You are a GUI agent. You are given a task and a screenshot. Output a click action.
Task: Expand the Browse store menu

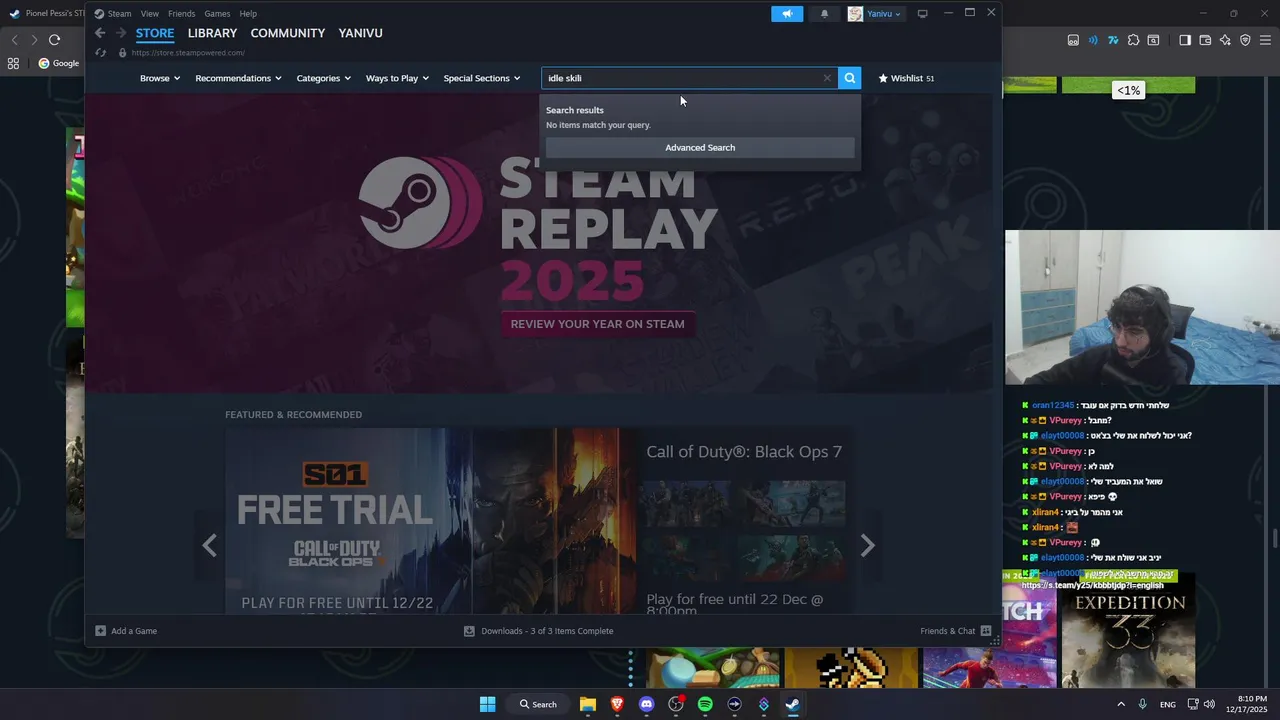coord(160,78)
